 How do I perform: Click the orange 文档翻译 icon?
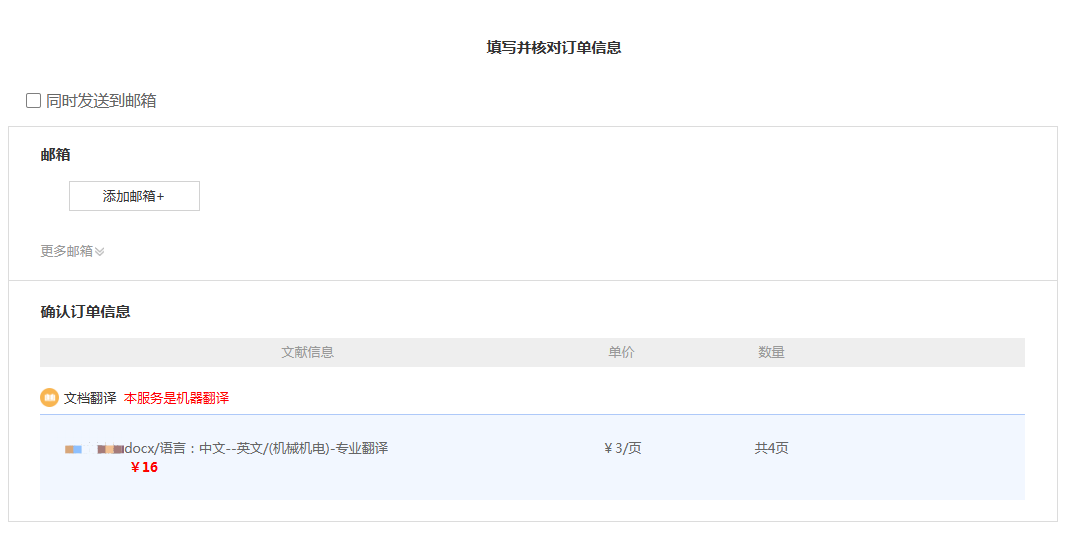point(49,398)
